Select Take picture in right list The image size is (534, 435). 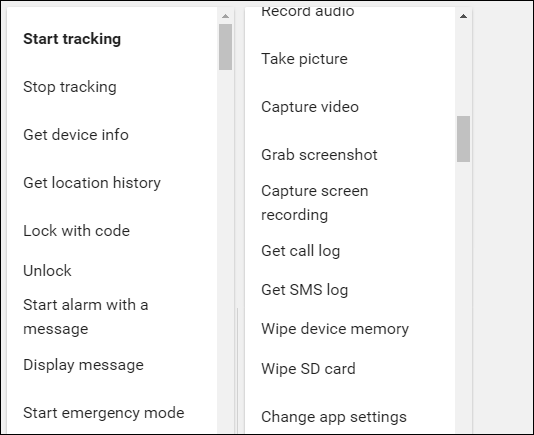pos(304,59)
